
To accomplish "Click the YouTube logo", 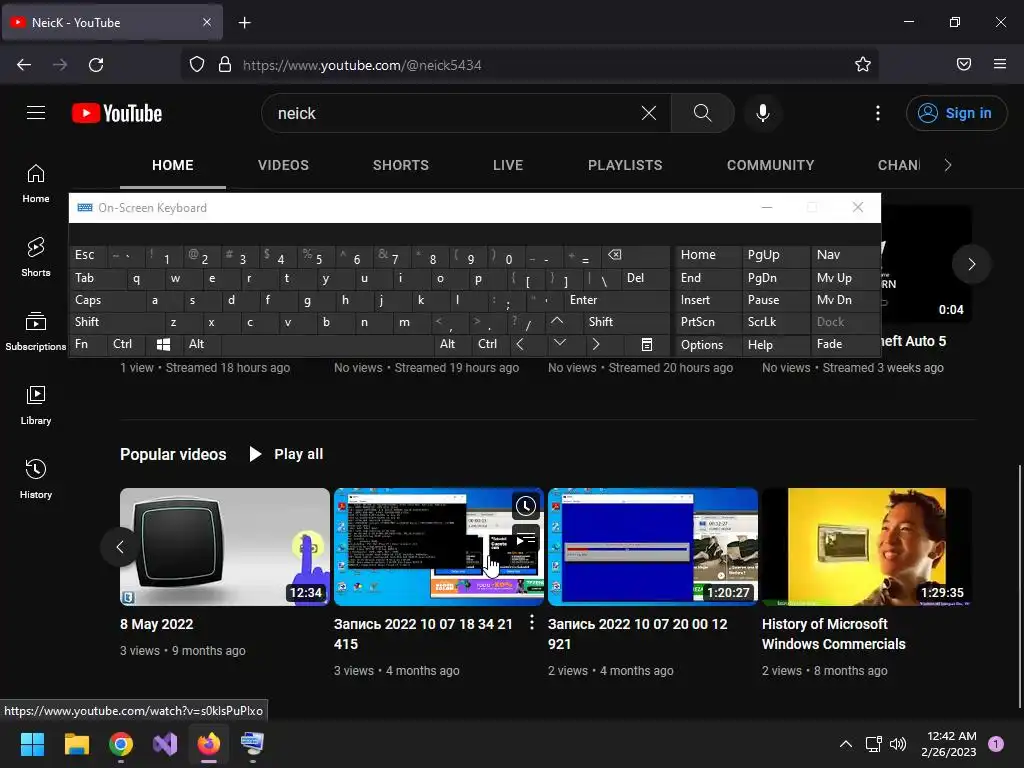I will (117, 113).
